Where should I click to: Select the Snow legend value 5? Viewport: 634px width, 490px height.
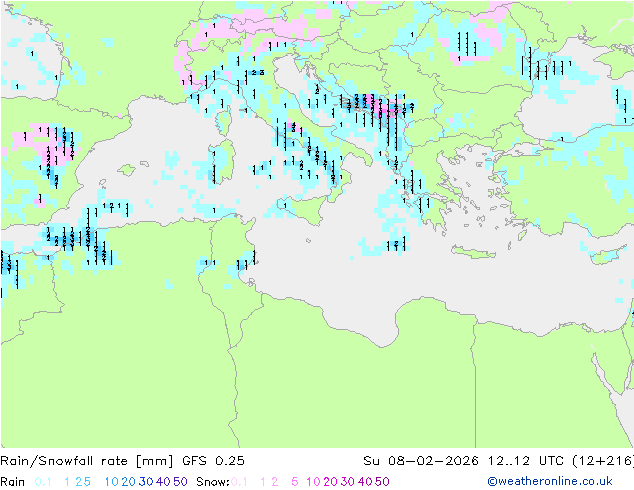point(295,482)
